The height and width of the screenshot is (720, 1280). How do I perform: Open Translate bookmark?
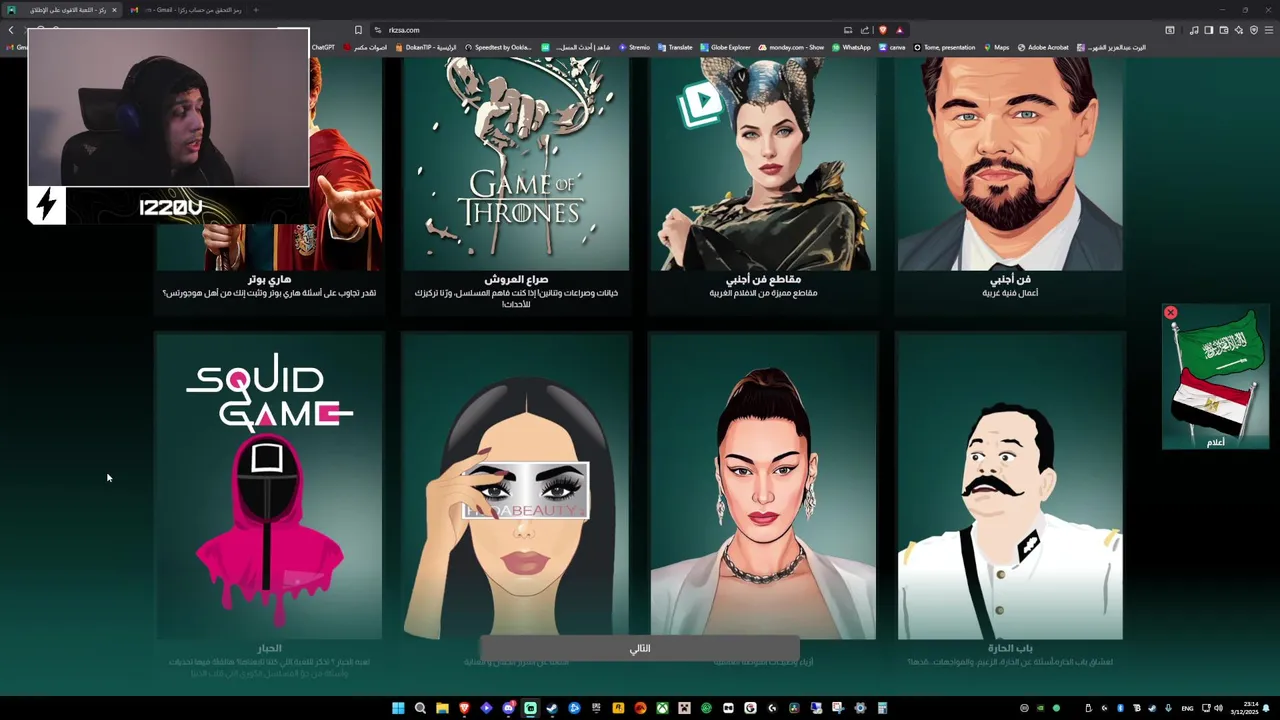click(x=675, y=47)
